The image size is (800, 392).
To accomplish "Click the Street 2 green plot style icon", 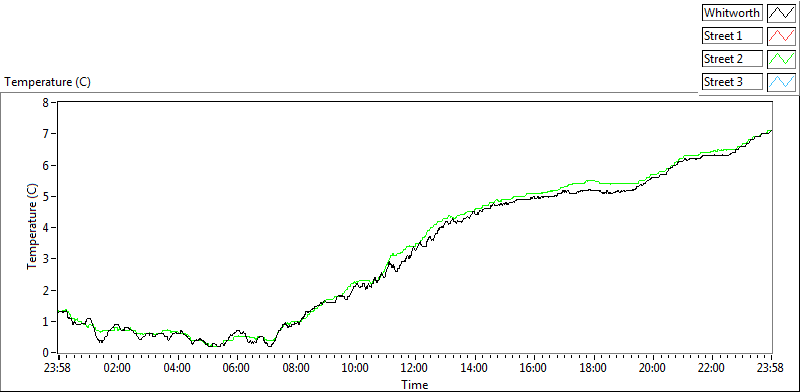I will tap(781, 59).
